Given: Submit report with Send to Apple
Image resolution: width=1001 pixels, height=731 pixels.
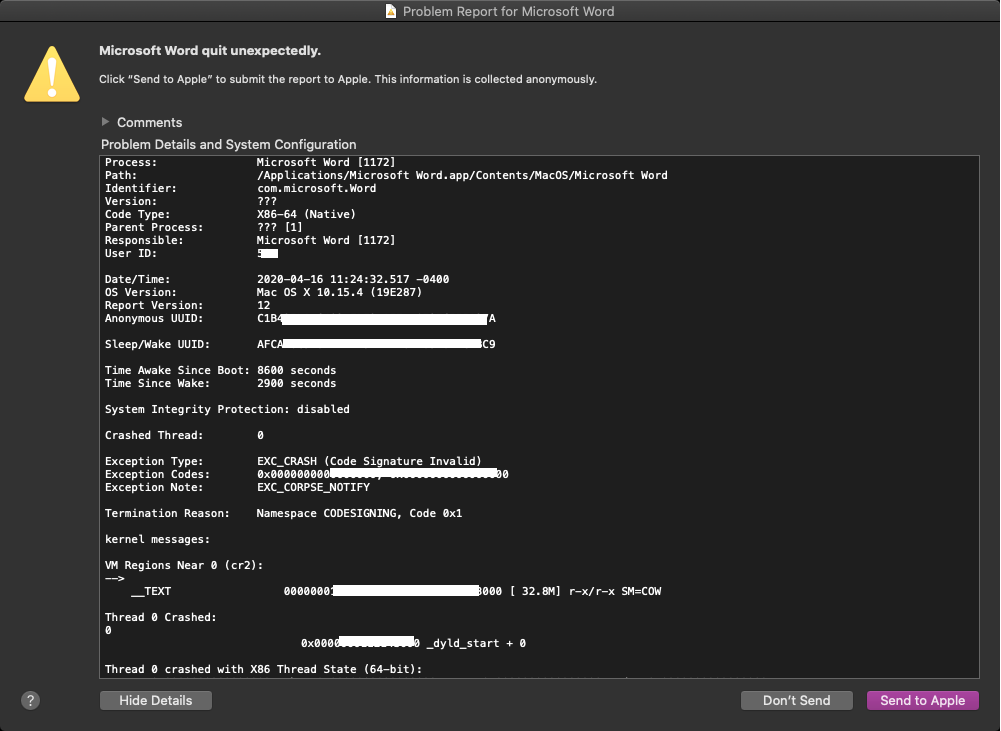Looking at the screenshot, I should pos(922,700).
